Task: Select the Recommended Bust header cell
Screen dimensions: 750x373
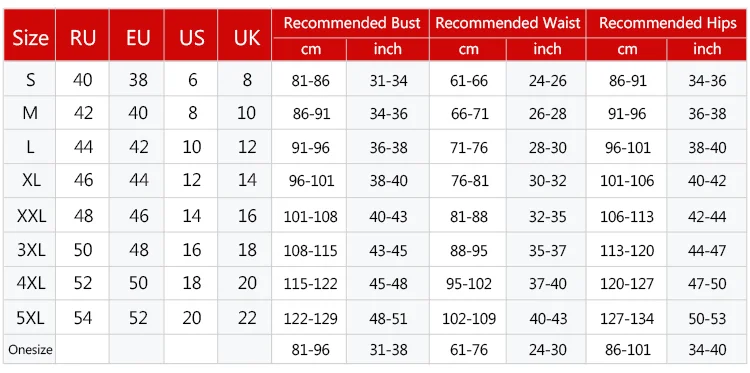Action: (x=351, y=23)
